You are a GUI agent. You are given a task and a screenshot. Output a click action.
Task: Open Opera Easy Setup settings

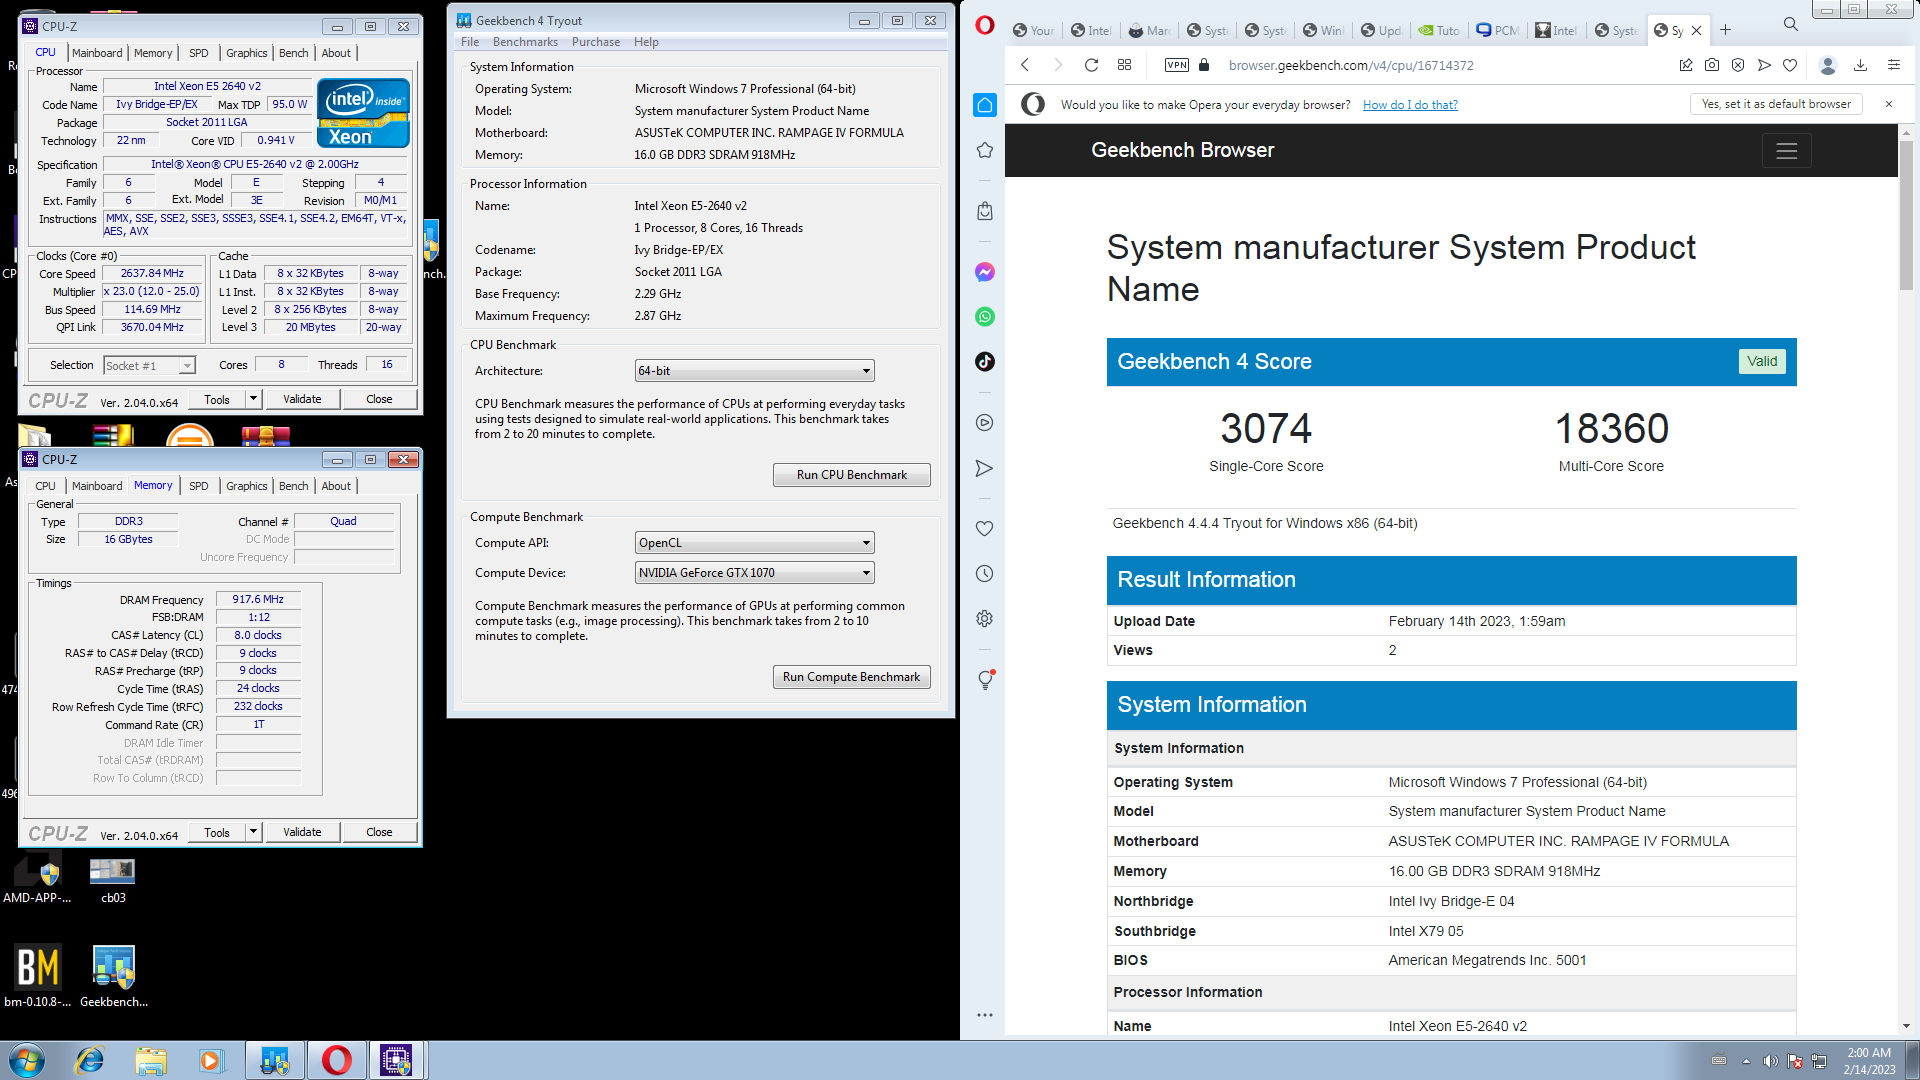(x=1893, y=65)
